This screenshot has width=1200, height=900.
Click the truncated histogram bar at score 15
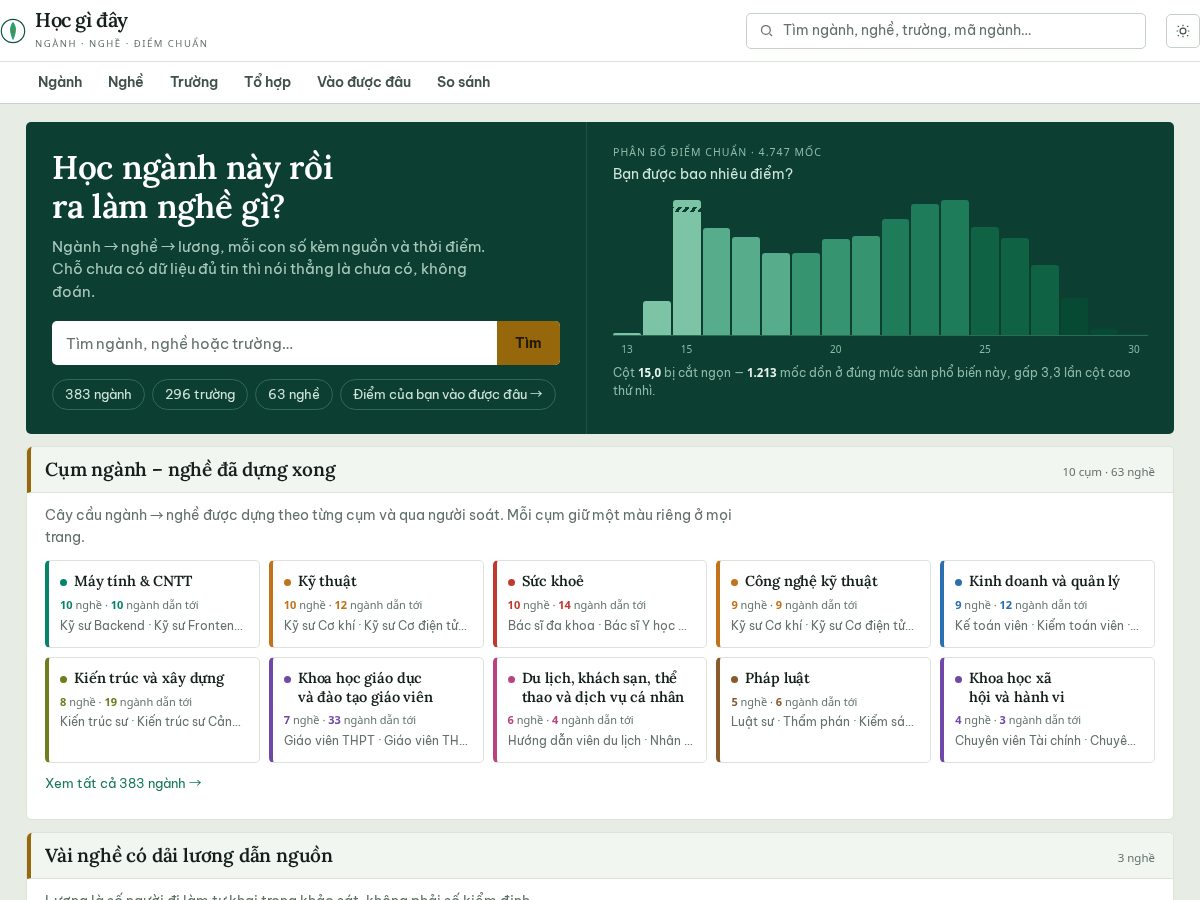tap(687, 267)
